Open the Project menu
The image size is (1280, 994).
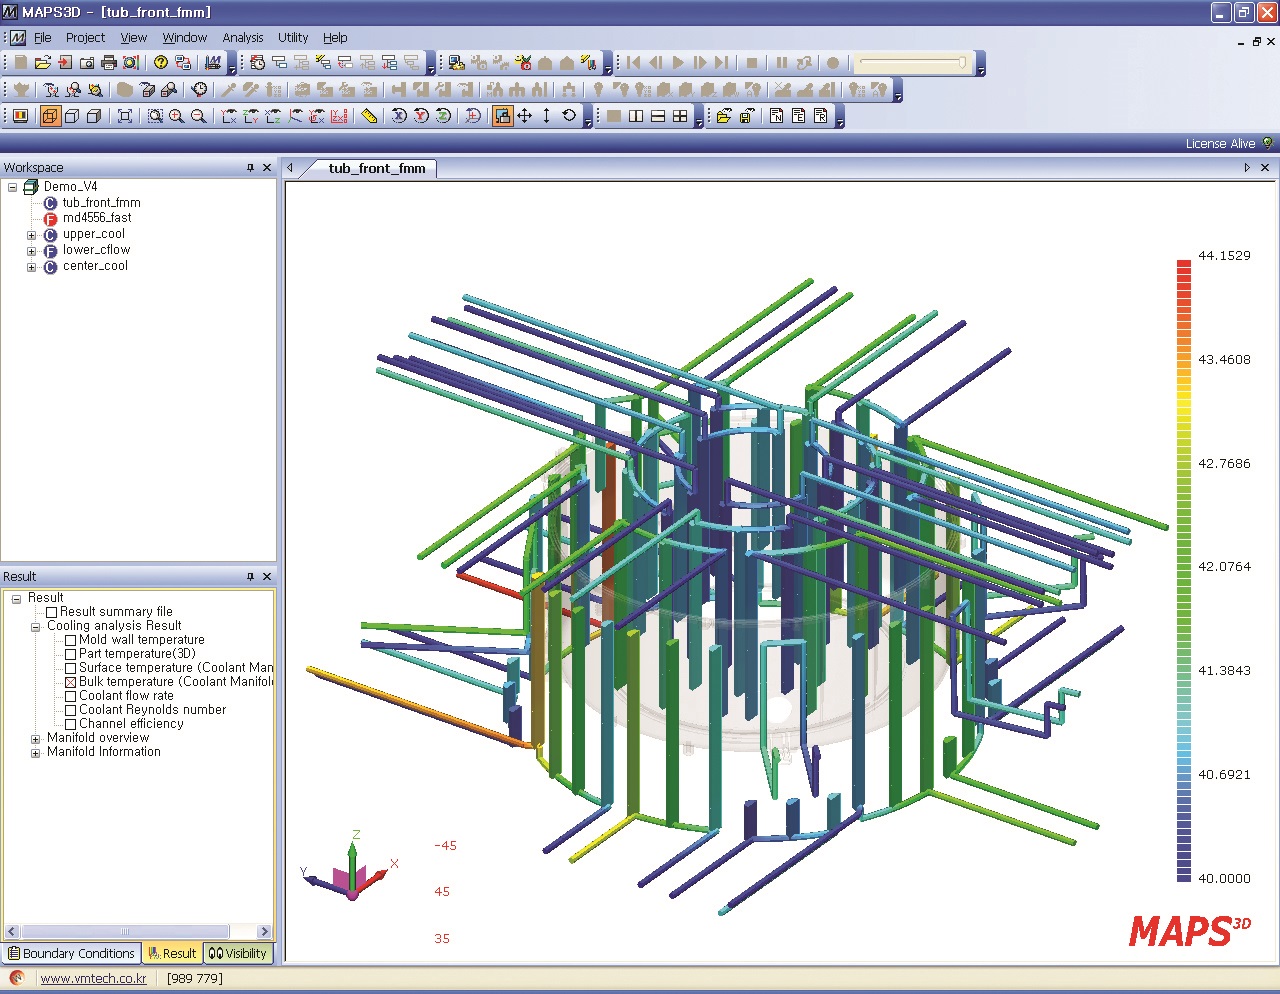click(x=85, y=37)
